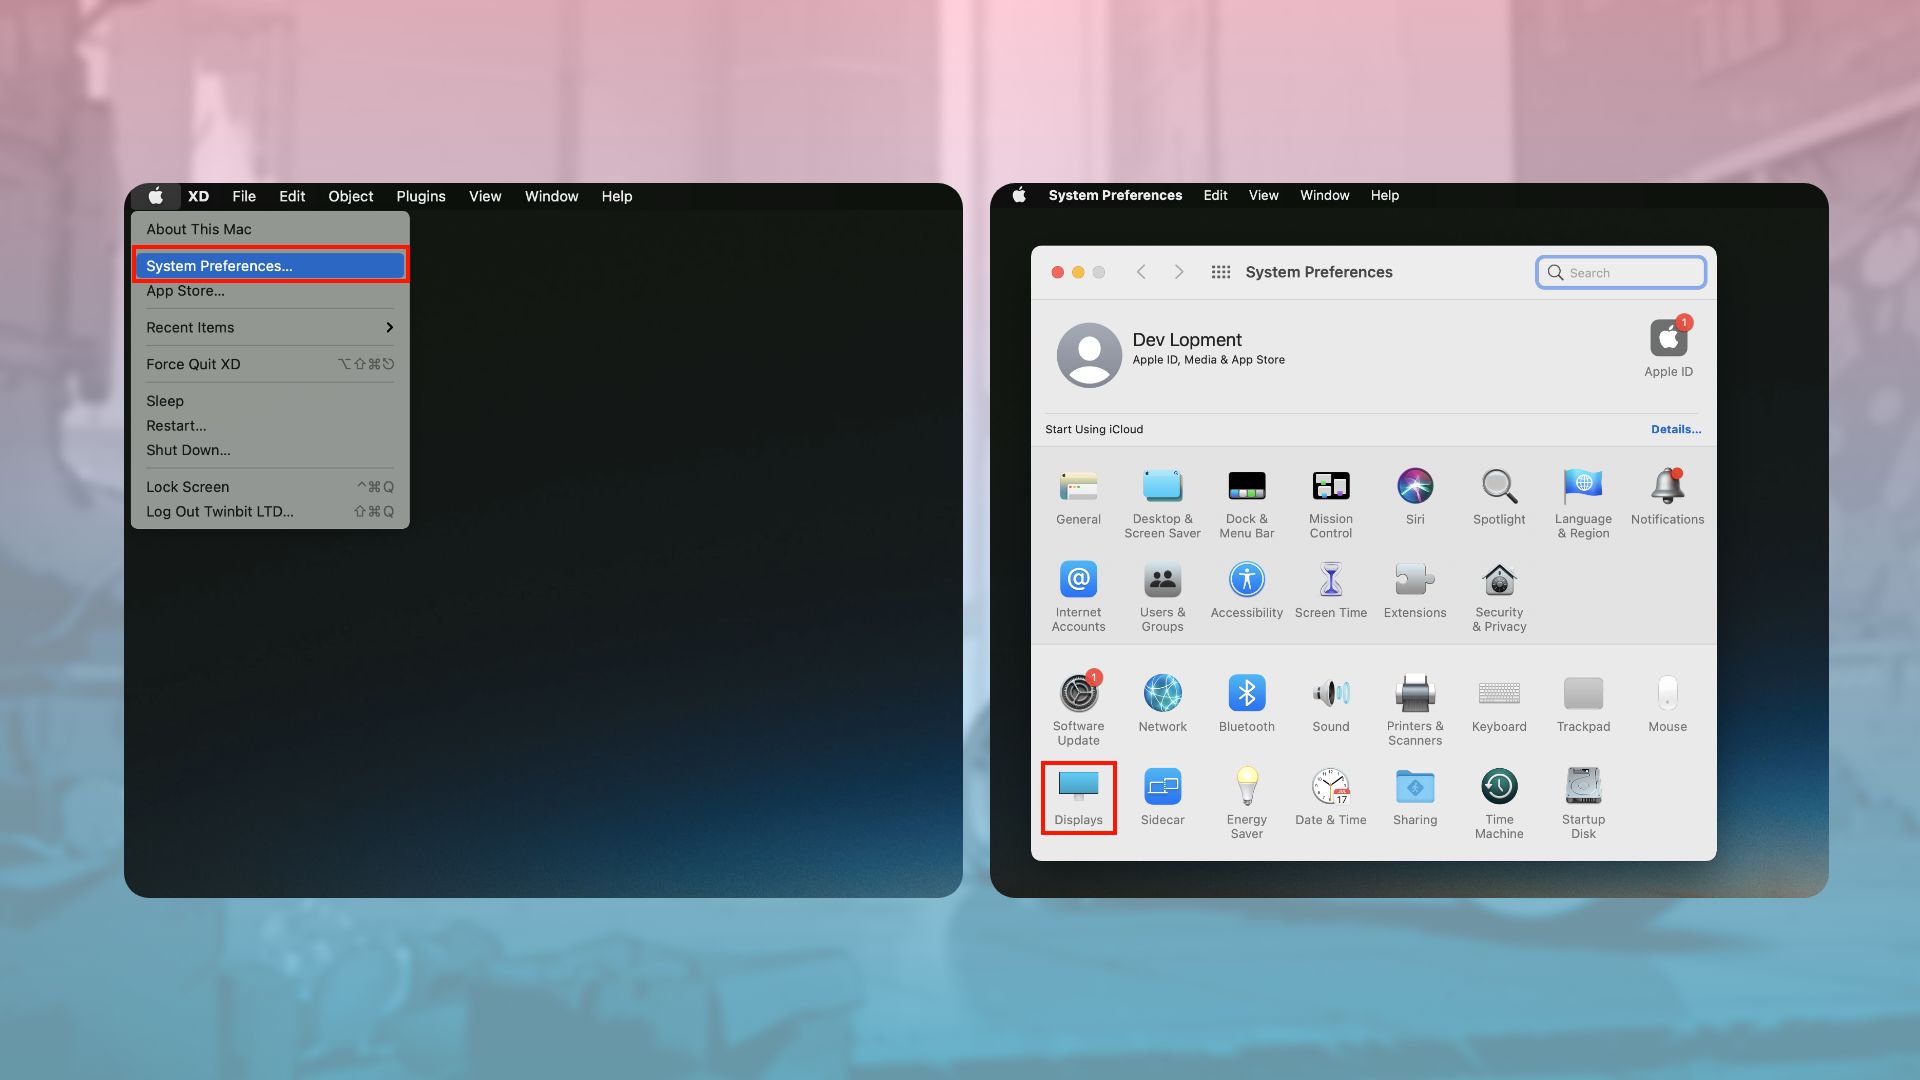Image resolution: width=1920 pixels, height=1080 pixels.
Task: Click the Apple logo in XD menu bar
Action: [x=156, y=196]
